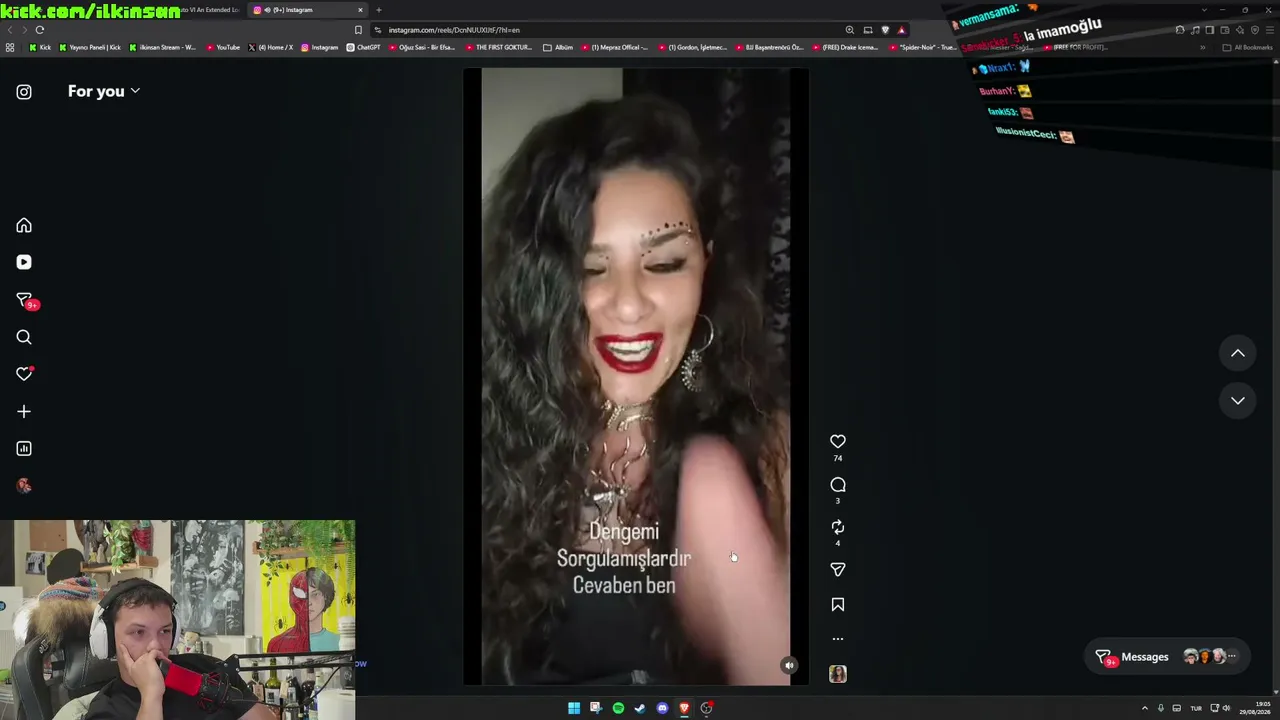Toggle the browser sidebar panel
Viewport: 1280px width, 720px height.
pos(1209,30)
